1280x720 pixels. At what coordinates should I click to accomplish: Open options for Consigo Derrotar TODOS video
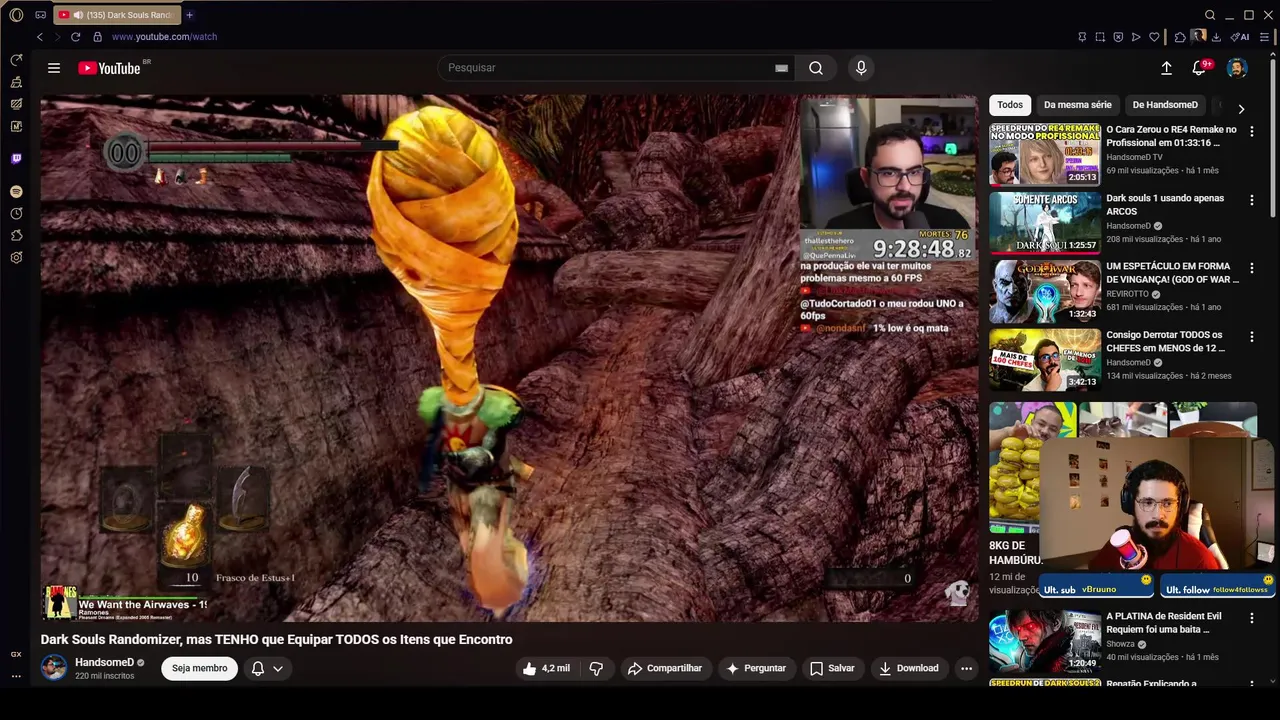(1251, 337)
